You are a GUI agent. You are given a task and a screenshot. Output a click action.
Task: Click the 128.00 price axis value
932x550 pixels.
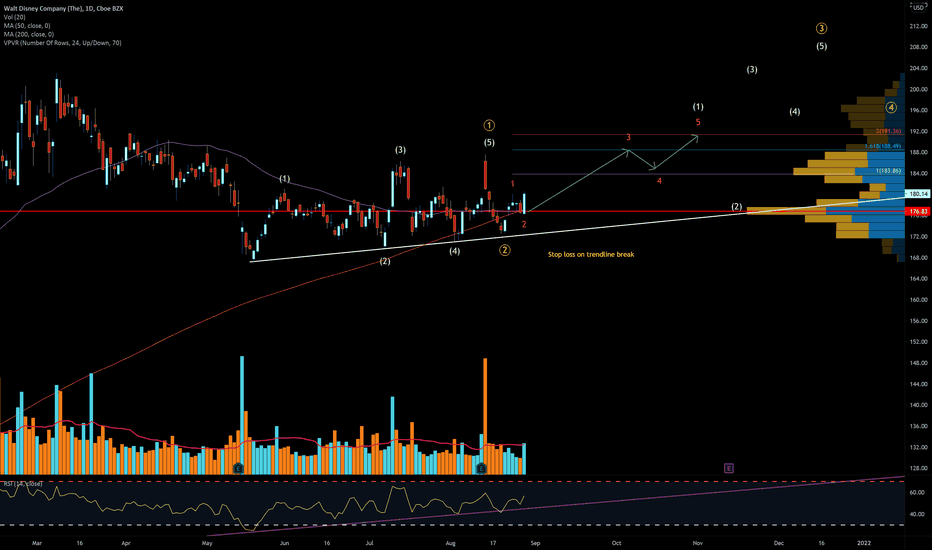[x=918, y=468]
